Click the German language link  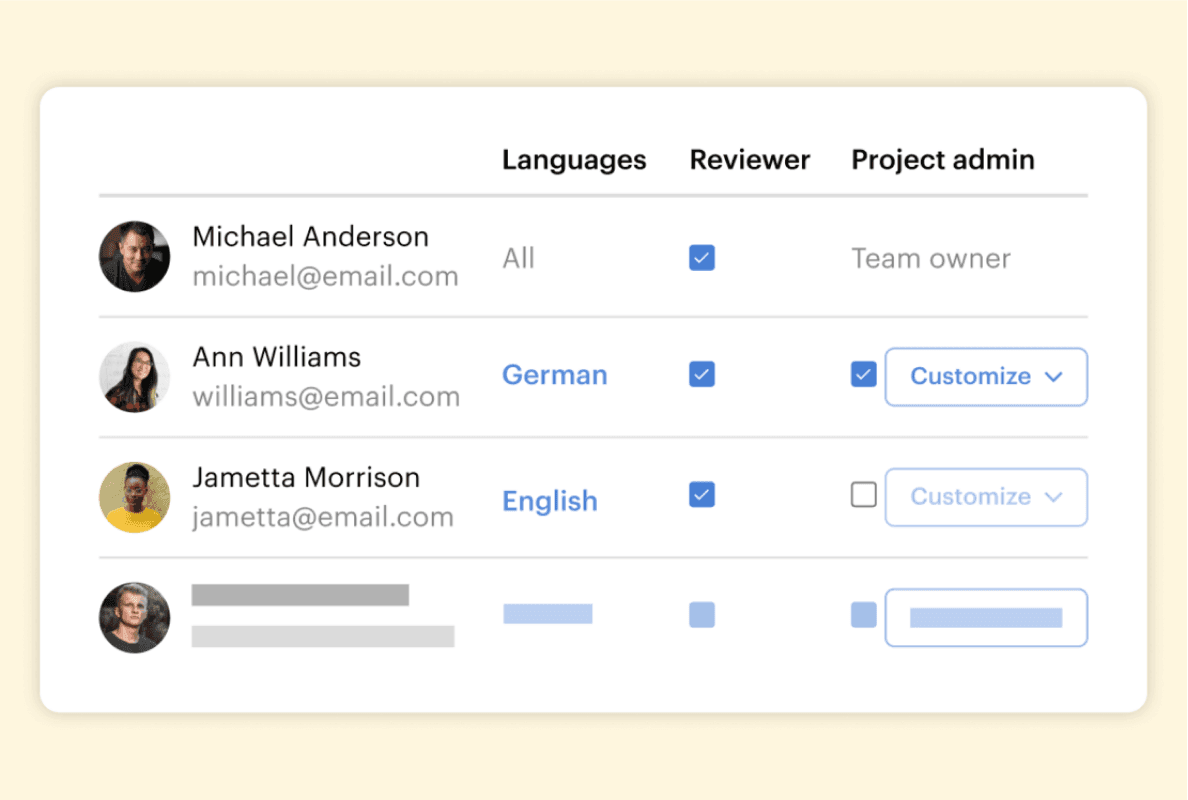(x=554, y=375)
